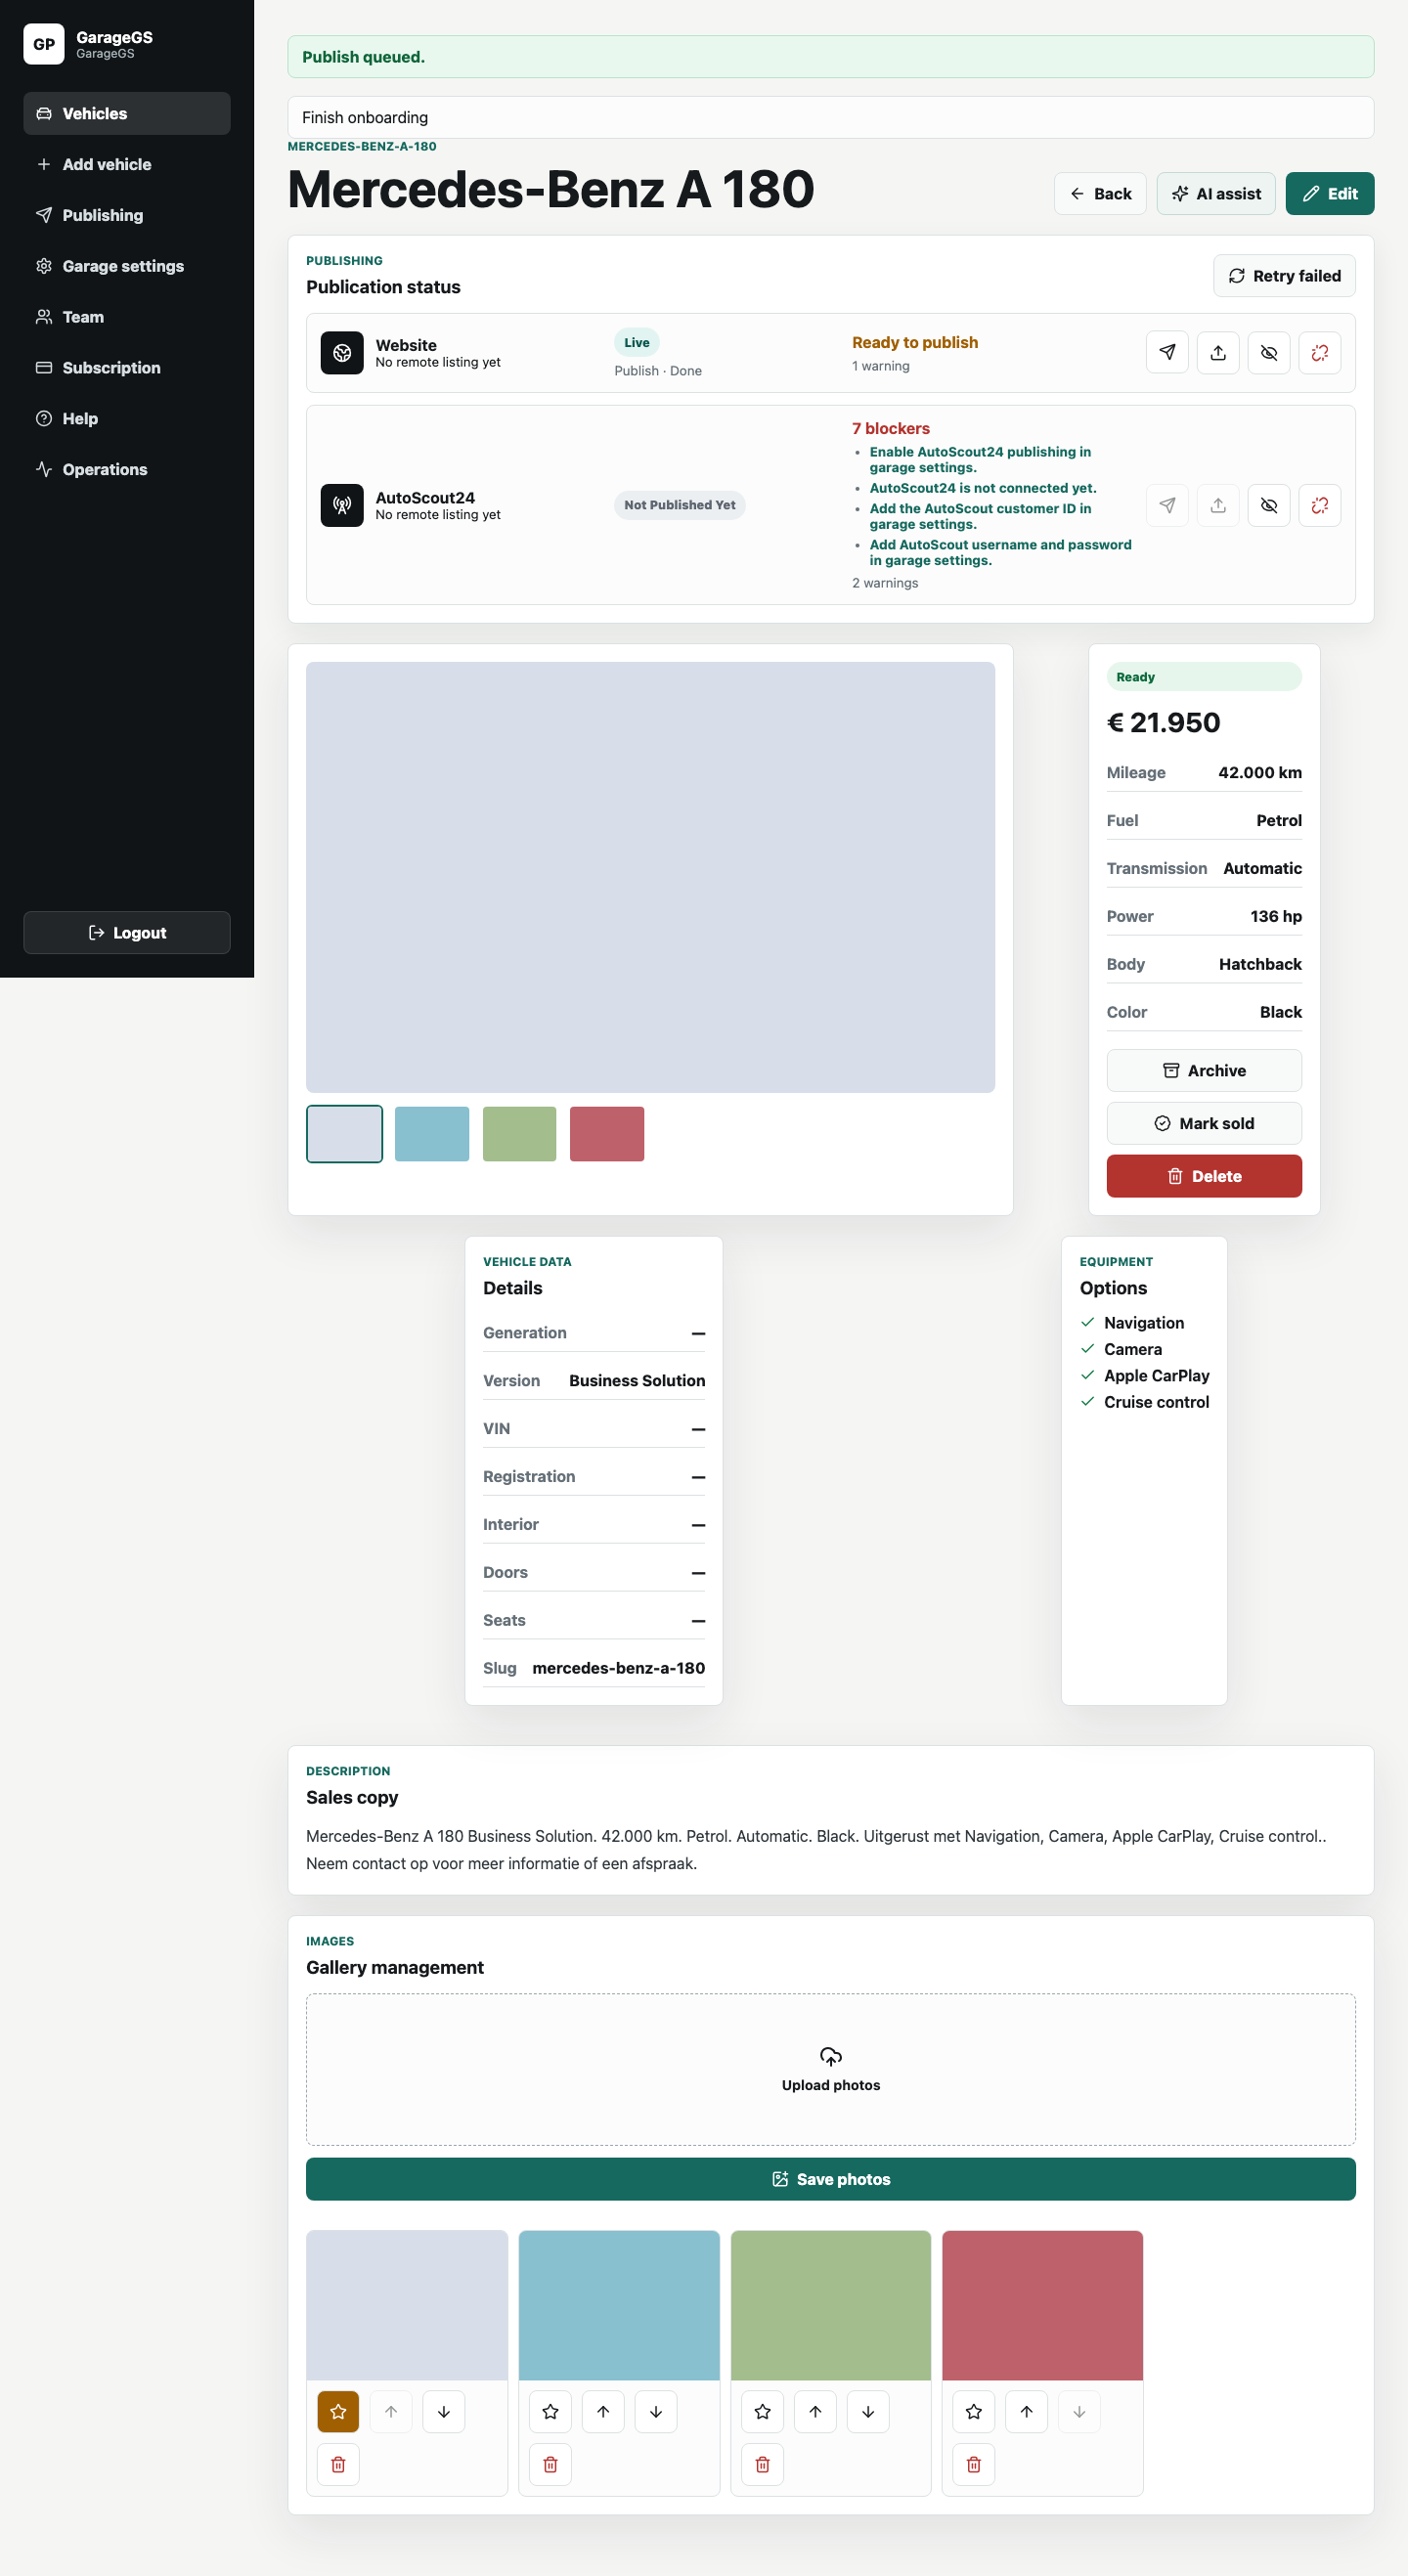This screenshot has height=2576, width=1408.
Task: Click the cloud upload icon in Gallery management
Action: click(x=831, y=2056)
